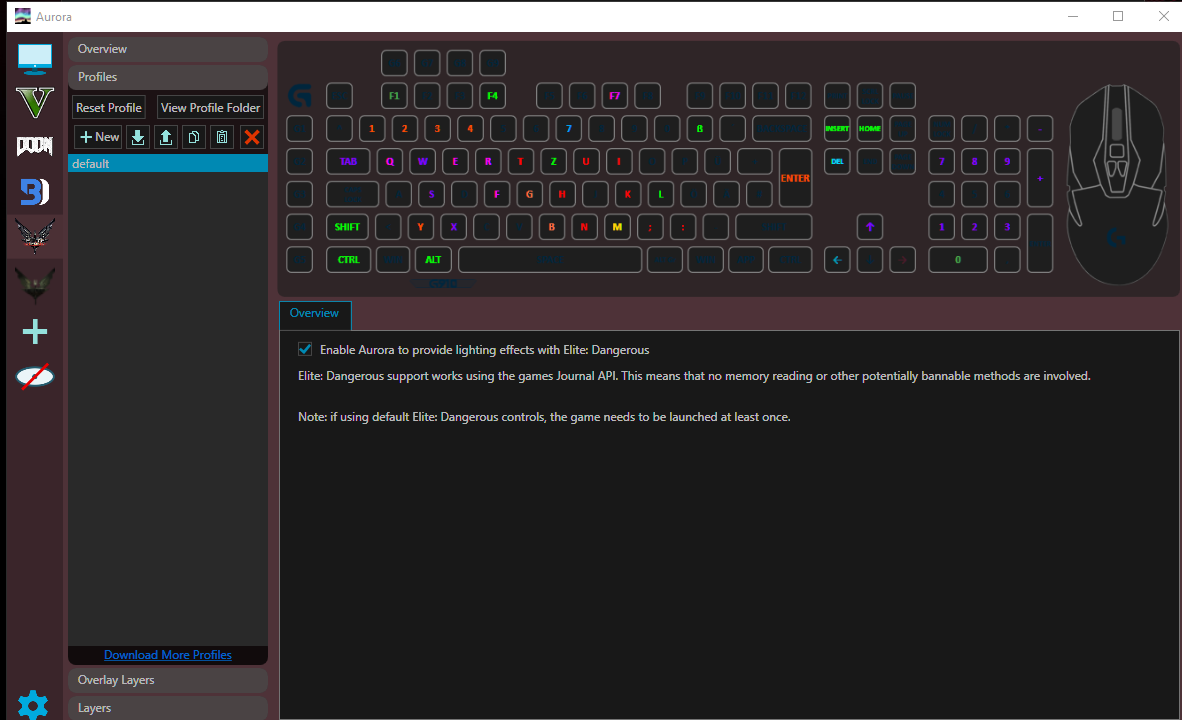Click the green 0 key on numpad

957,259
